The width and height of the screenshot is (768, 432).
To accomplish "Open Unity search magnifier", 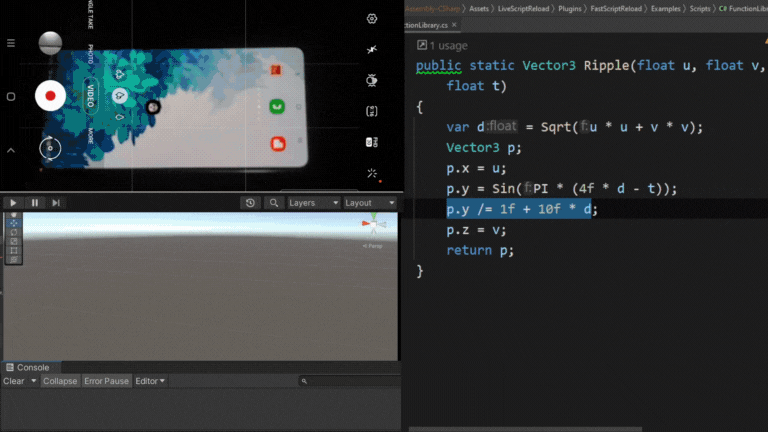I will click(x=274, y=203).
